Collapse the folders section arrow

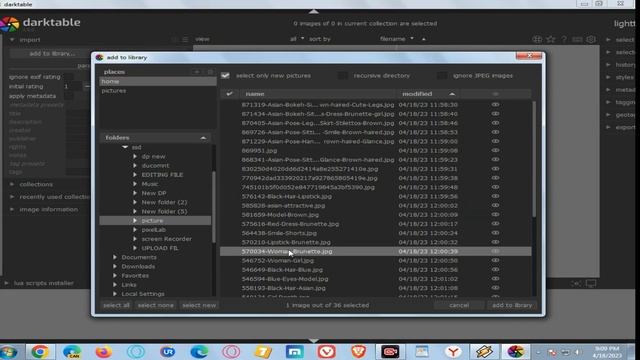203,138
